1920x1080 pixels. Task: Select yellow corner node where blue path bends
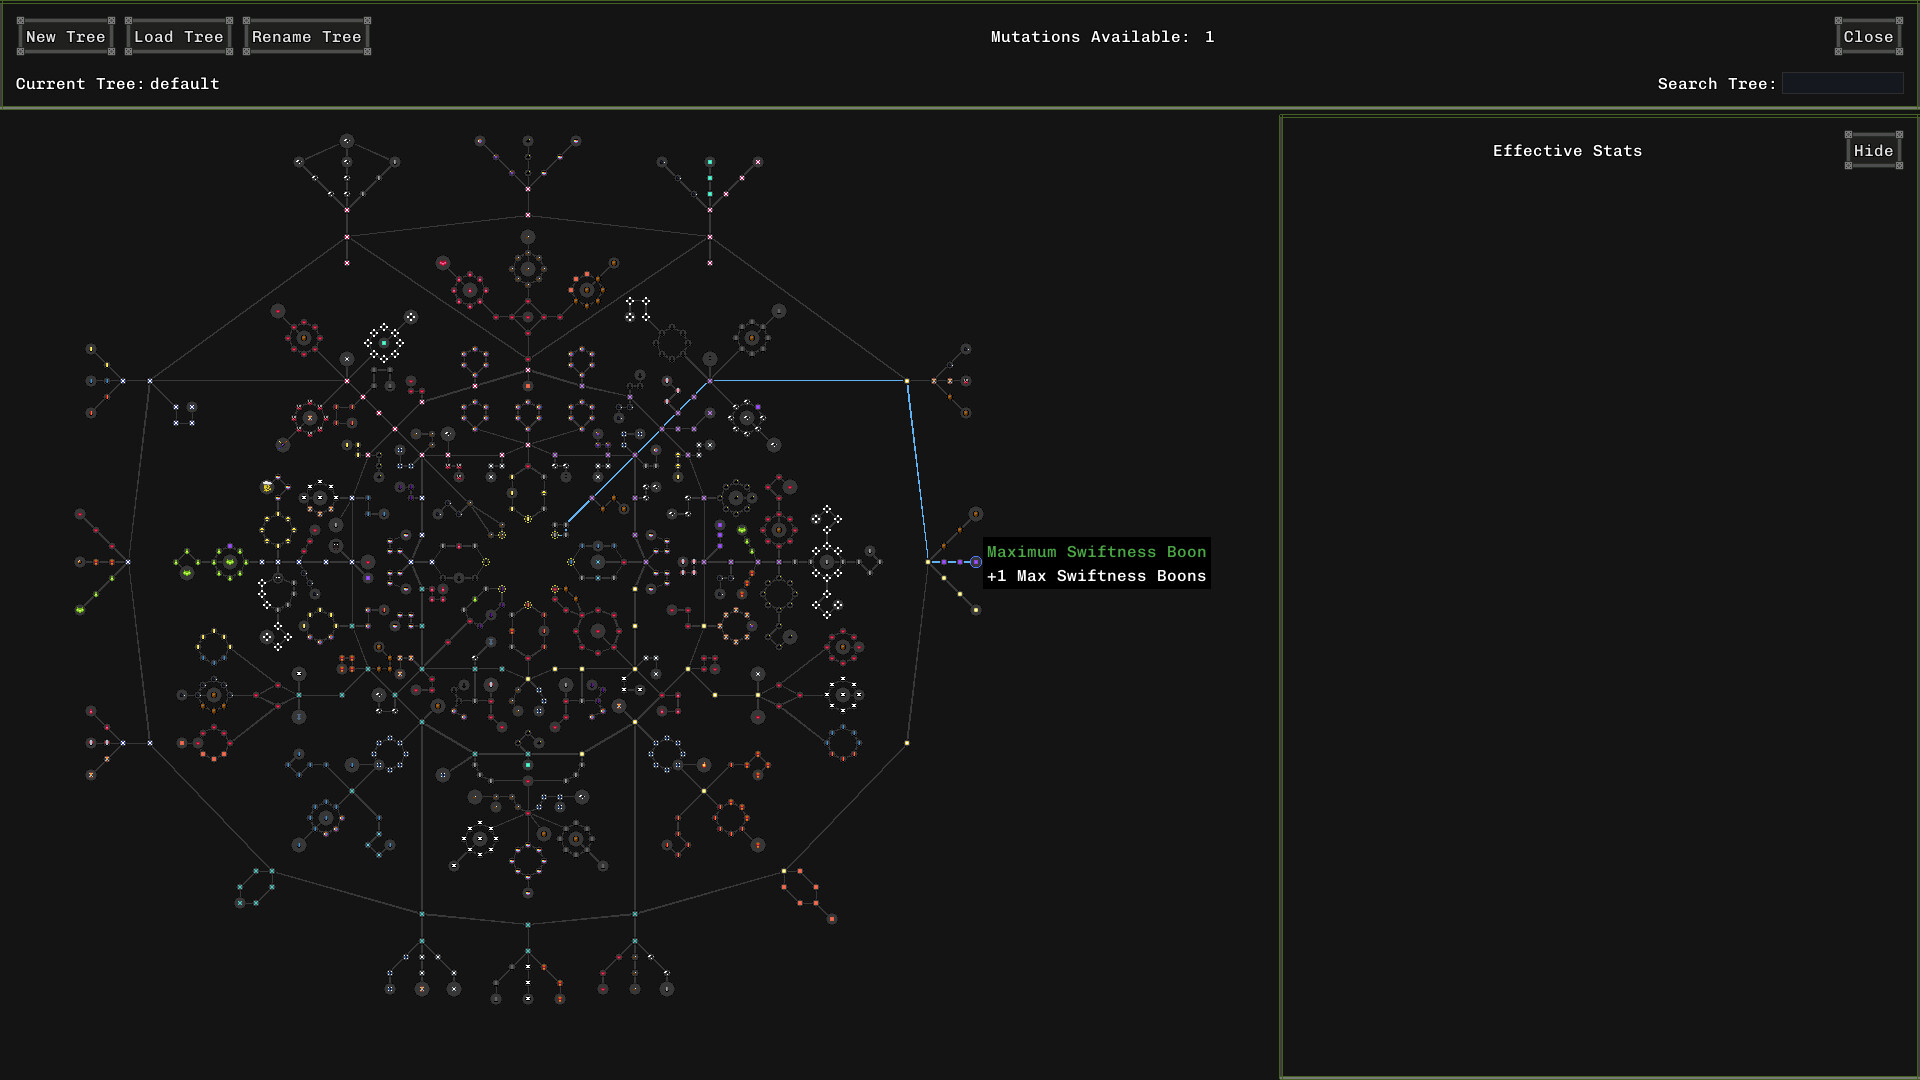(x=907, y=381)
